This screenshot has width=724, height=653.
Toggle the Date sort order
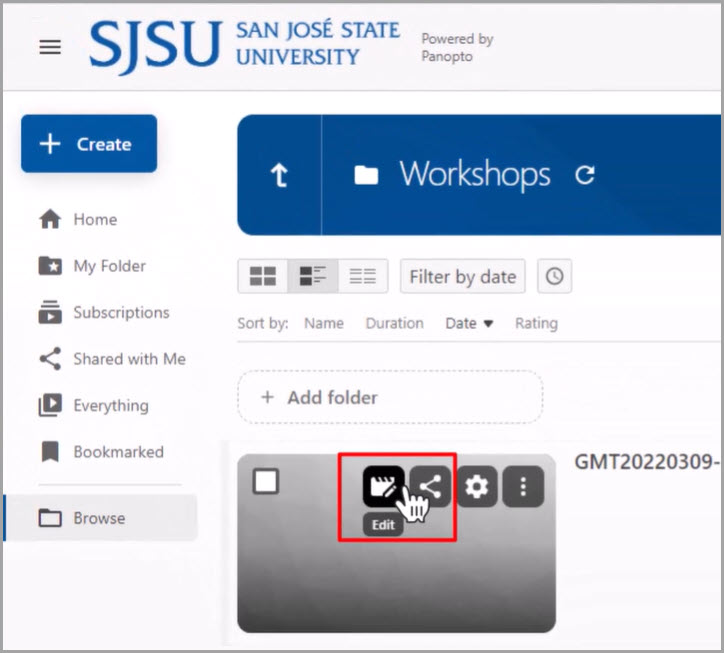pyautogui.click(x=469, y=323)
